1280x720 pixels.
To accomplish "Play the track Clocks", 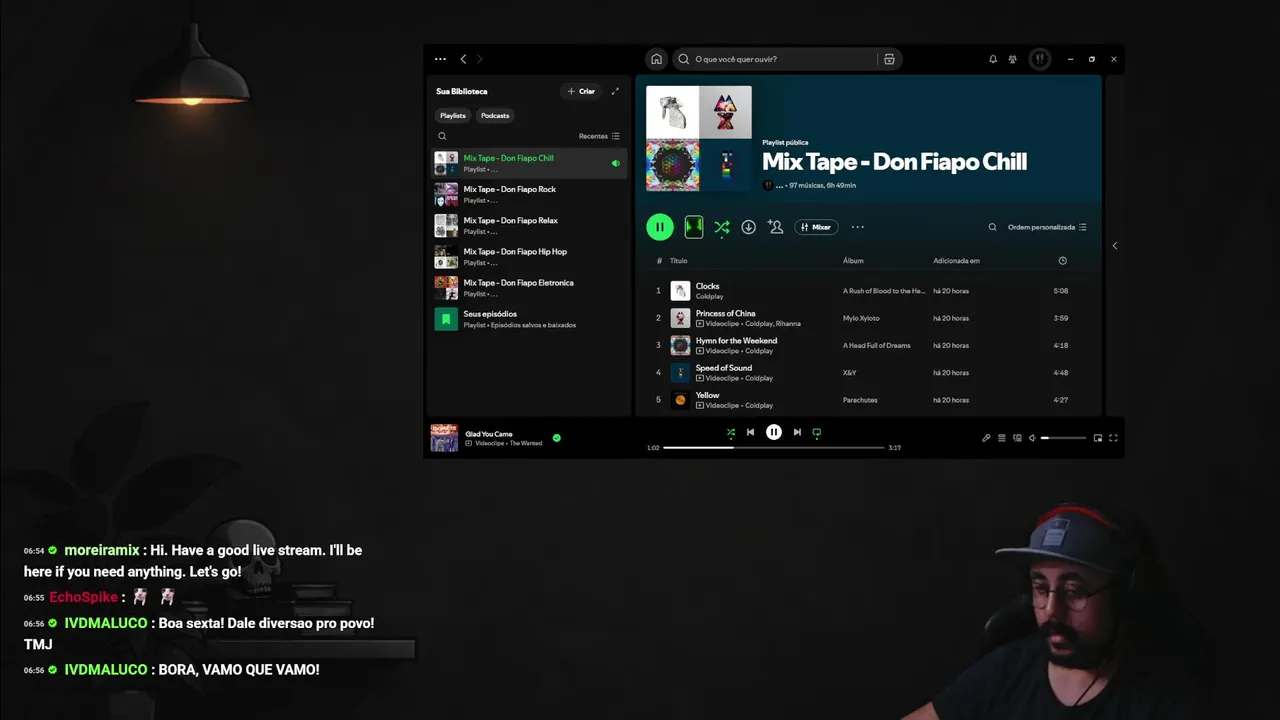I will point(707,286).
